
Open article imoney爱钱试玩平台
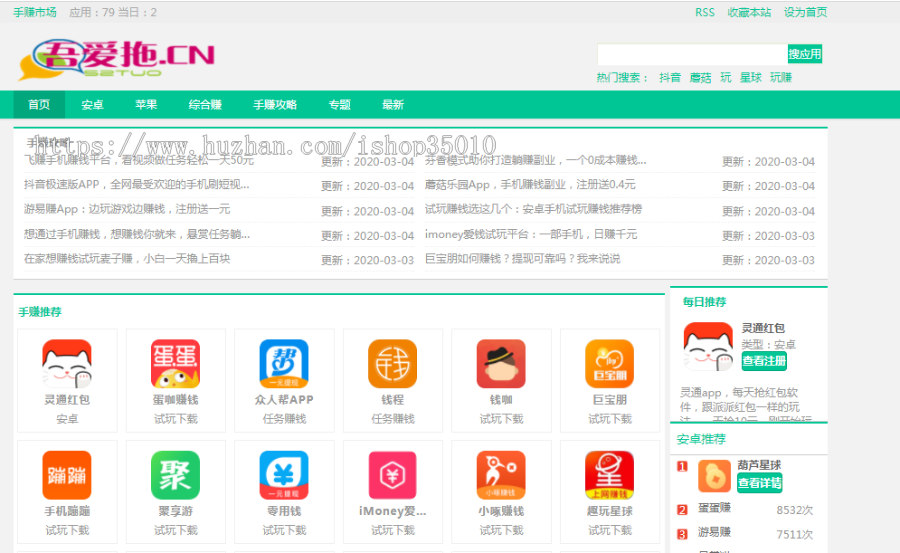531,234
